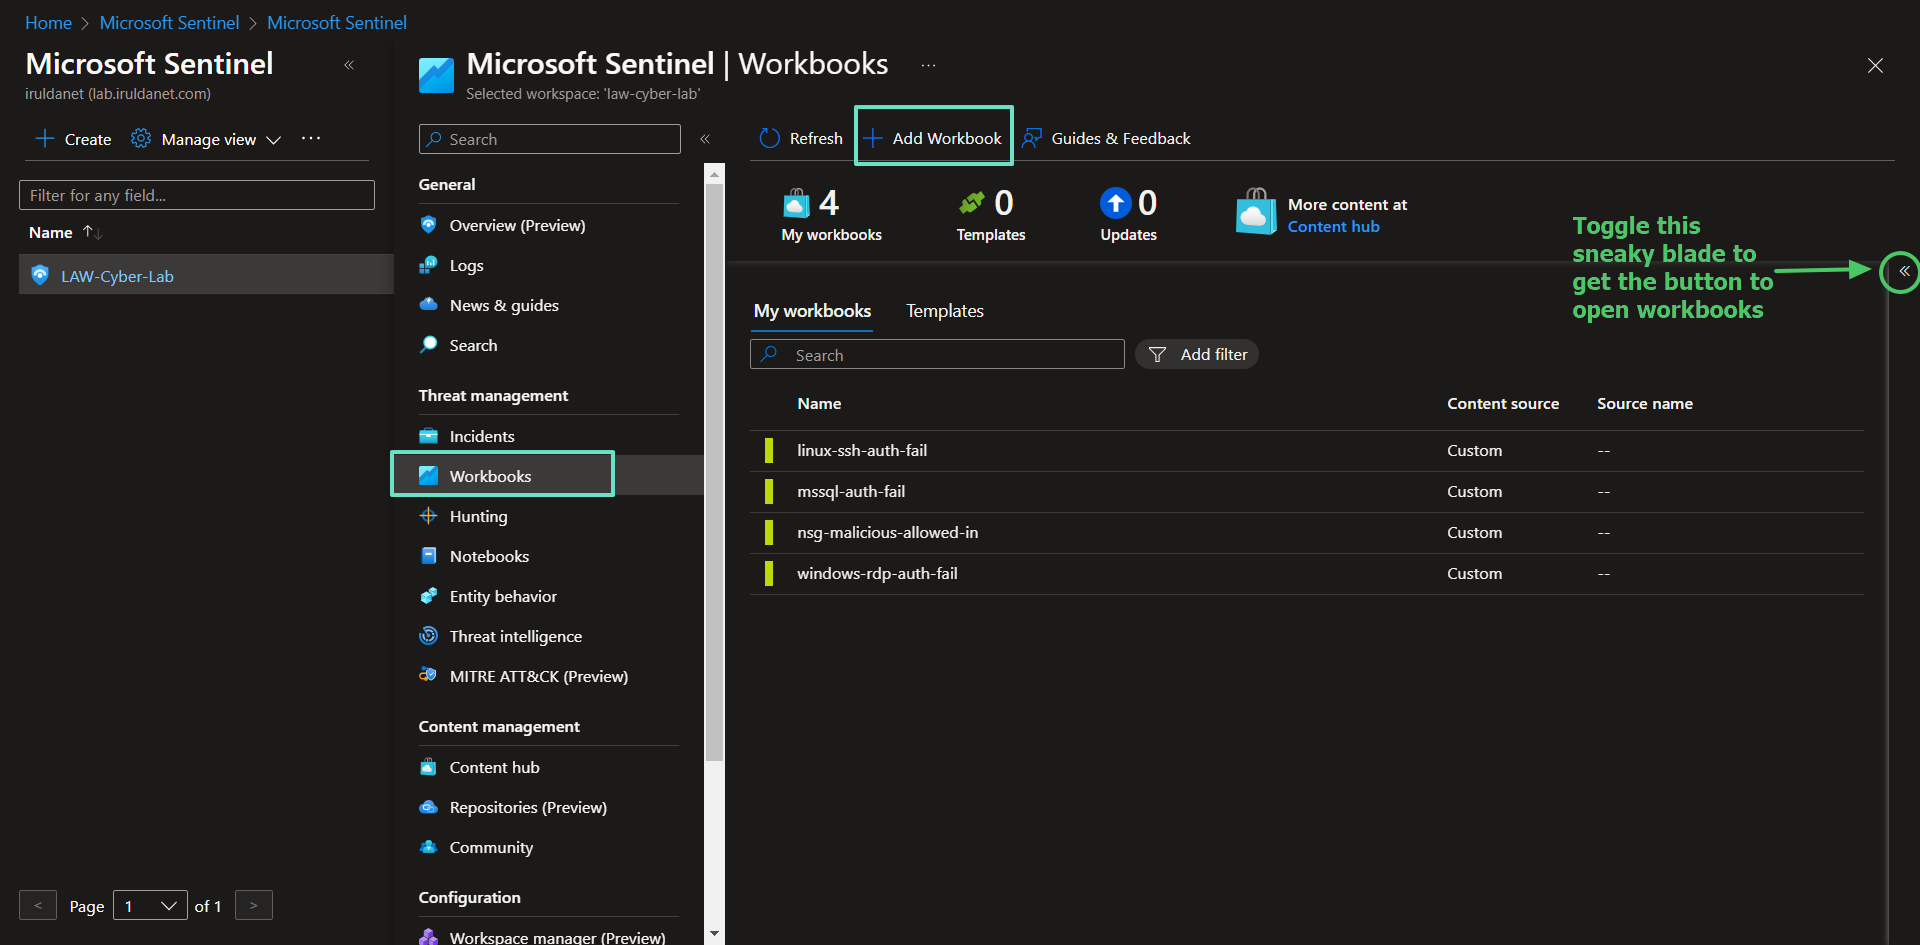Sort workspaces by Name arrow
1920x945 pixels.
(x=92, y=232)
